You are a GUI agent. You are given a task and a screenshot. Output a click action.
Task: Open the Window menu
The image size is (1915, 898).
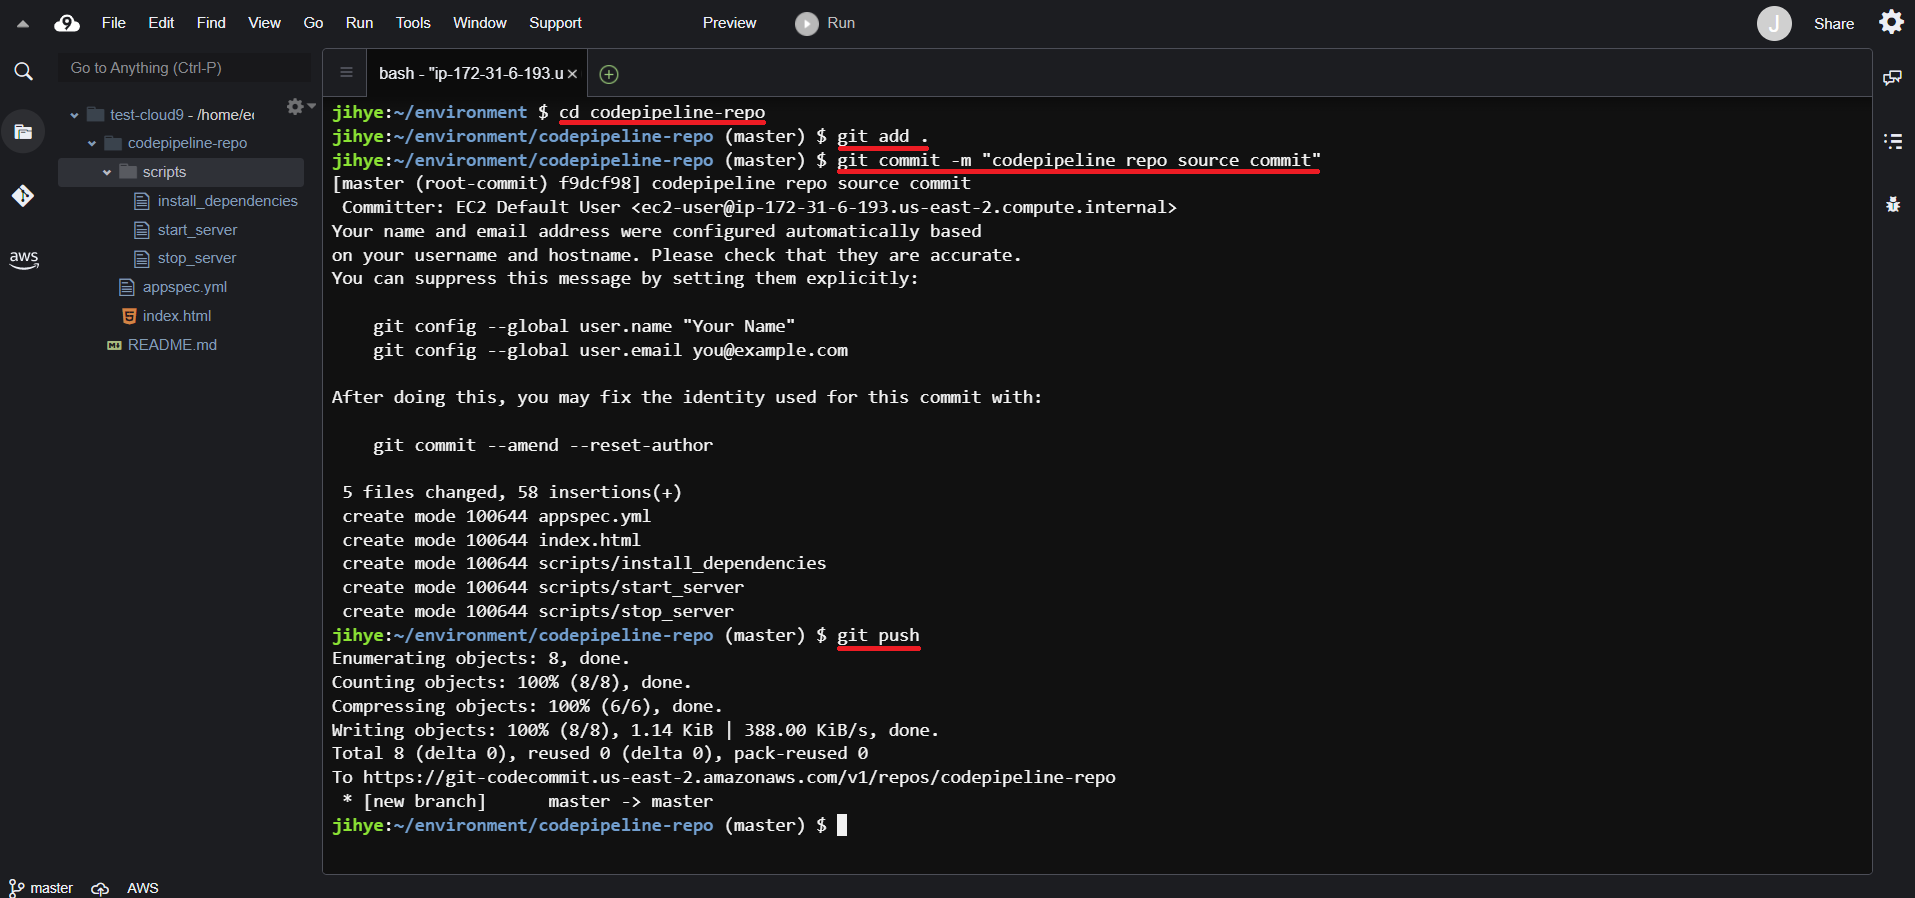pos(480,23)
